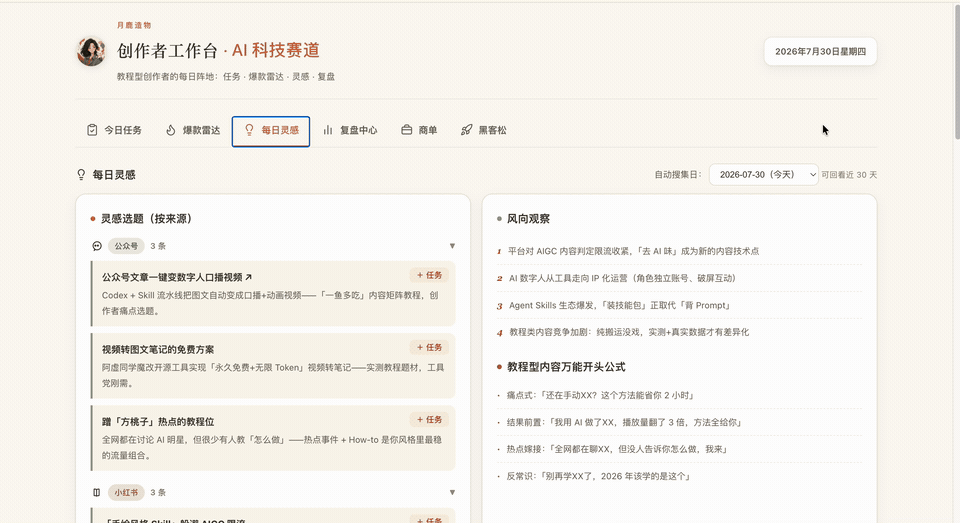
Task: Click trend item 平台对 AIGC 内容判定限流收紧
Action: click(x=679, y=251)
